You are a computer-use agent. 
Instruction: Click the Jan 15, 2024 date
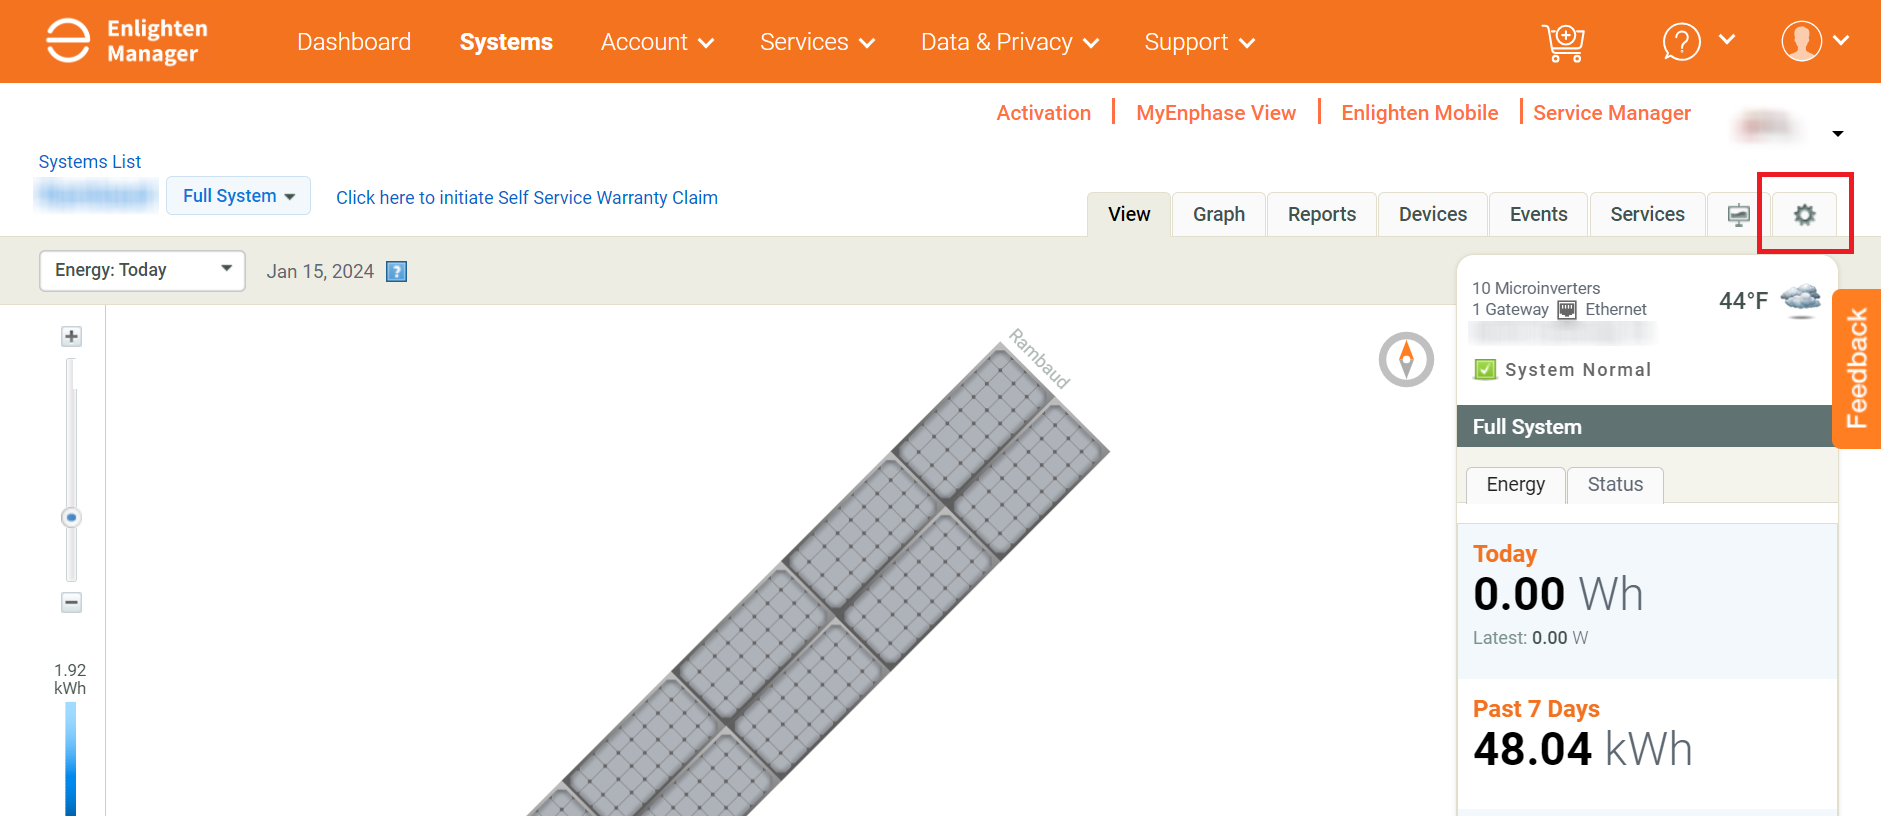320,272
